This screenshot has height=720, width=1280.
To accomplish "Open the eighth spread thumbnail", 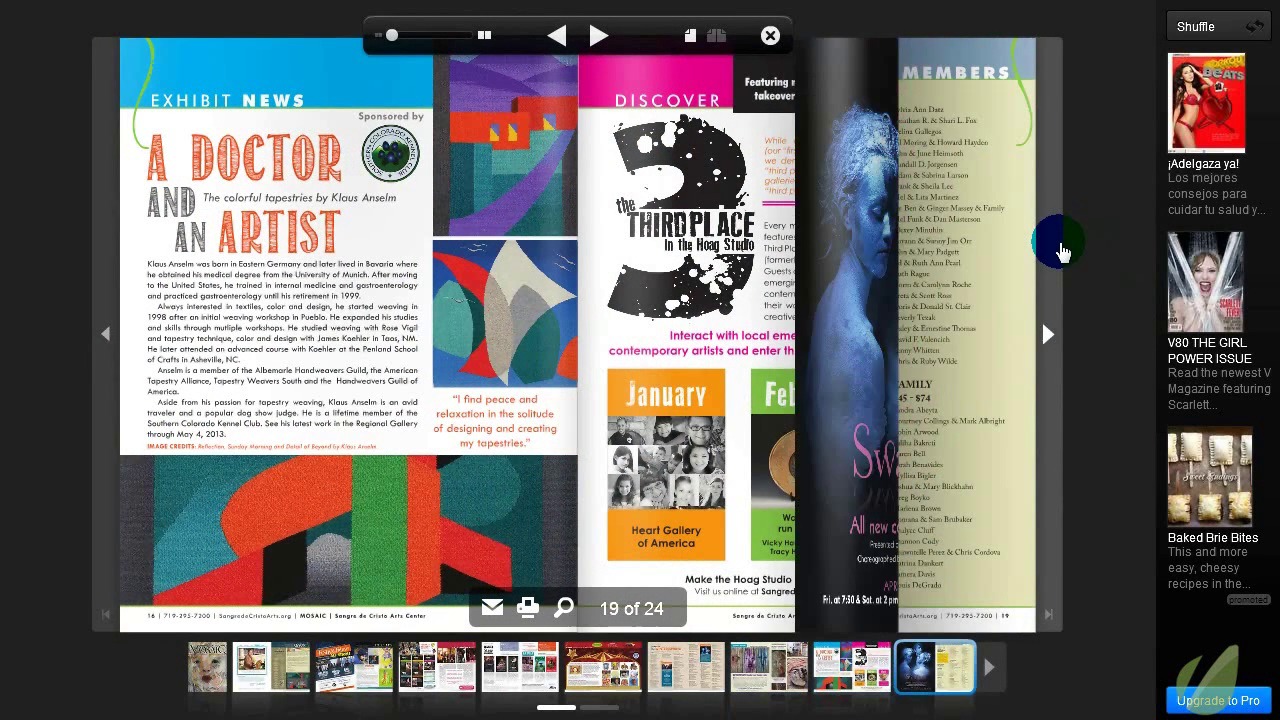I will coord(769,667).
